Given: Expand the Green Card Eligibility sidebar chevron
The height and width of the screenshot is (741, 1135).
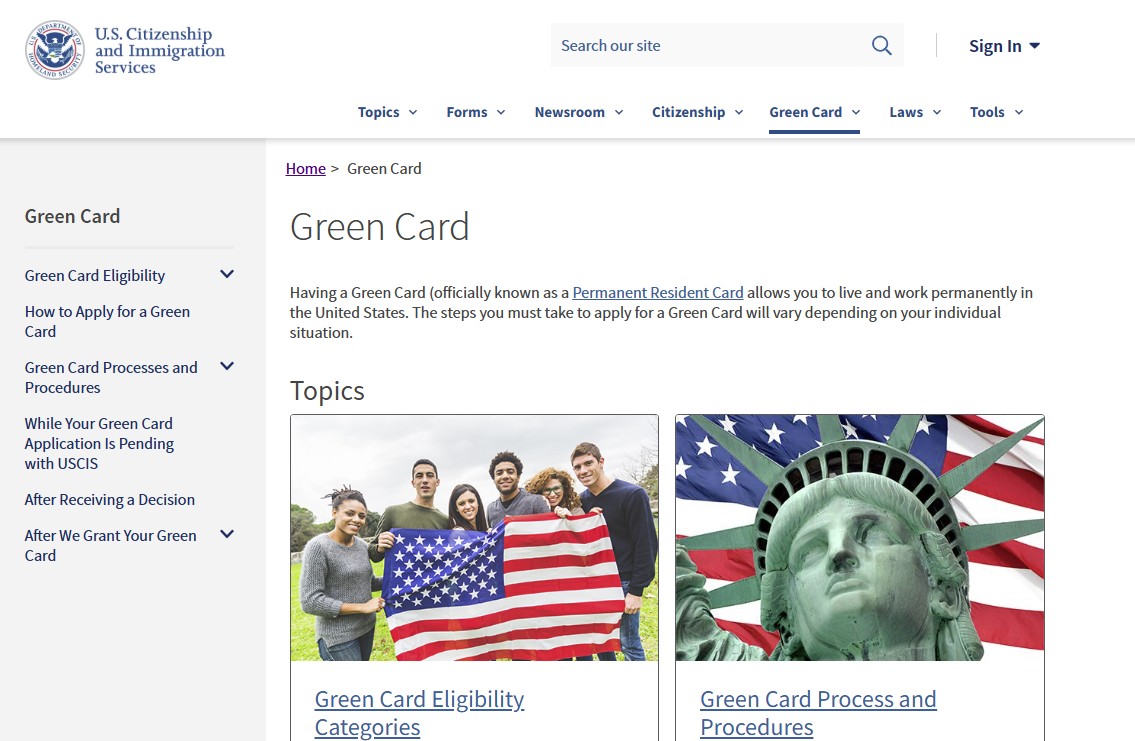Looking at the screenshot, I should pos(227,275).
